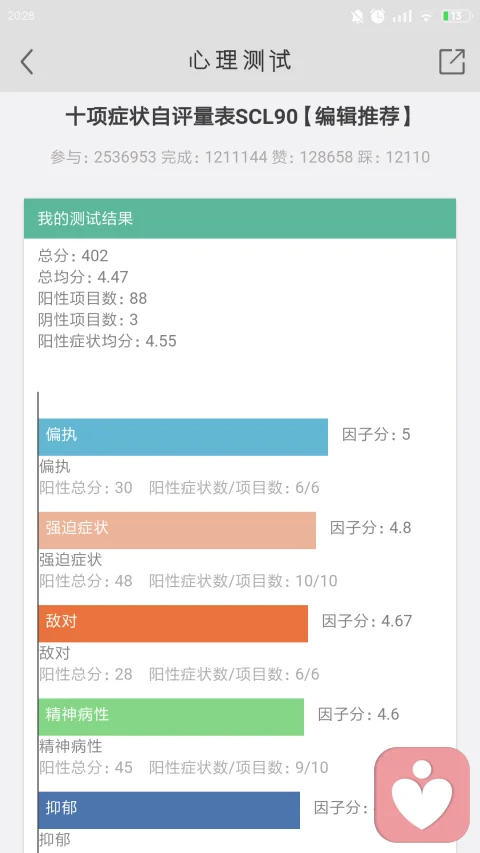Go back using the left arrow
480x853 pixels.
tap(27, 61)
